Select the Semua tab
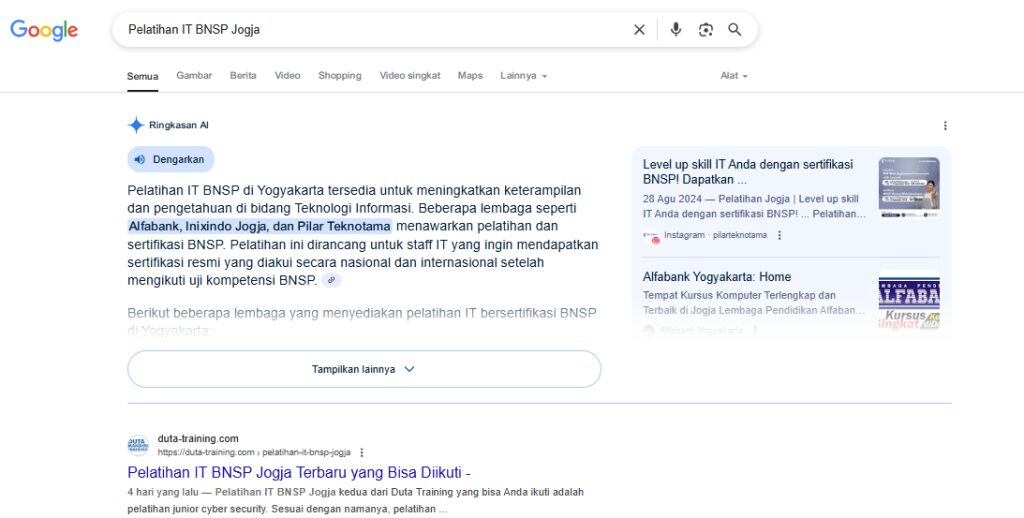The width and height of the screenshot is (1024, 518). (142, 76)
